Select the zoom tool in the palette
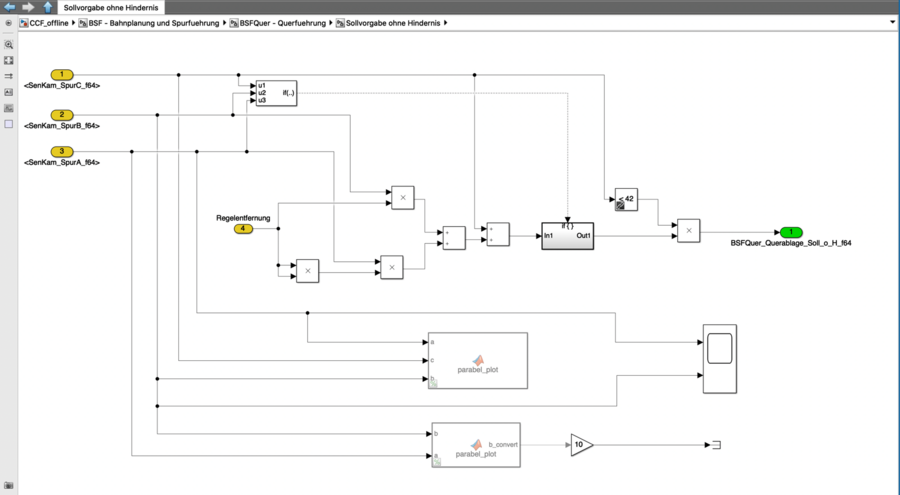Screen dimensions: 900x495 (x=9, y=45)
